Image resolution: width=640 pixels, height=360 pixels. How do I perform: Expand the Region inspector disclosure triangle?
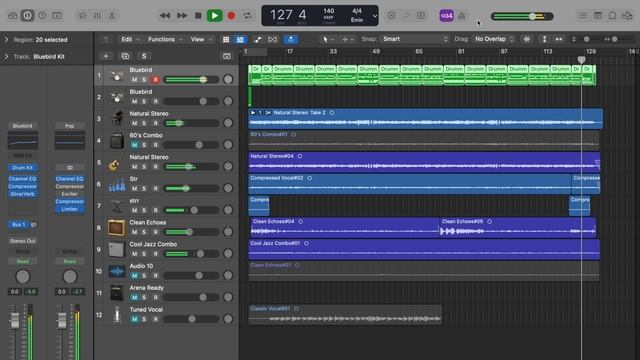(x=6, y=40)
